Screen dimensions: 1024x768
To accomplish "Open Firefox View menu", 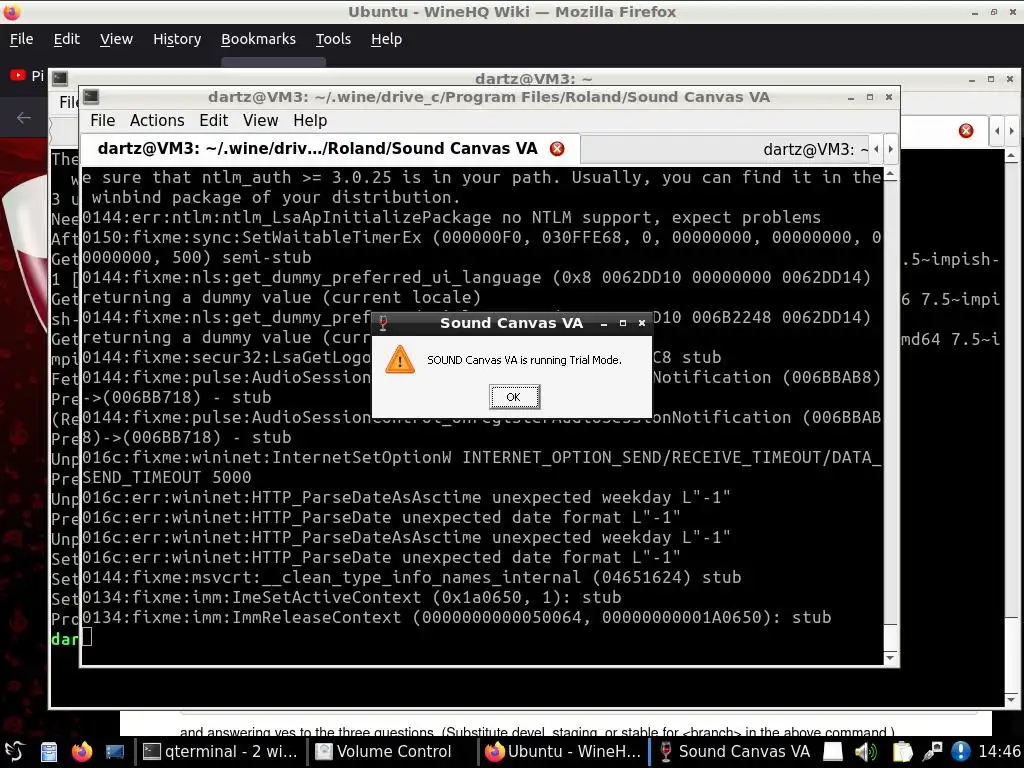I will [x=116, y=39].
